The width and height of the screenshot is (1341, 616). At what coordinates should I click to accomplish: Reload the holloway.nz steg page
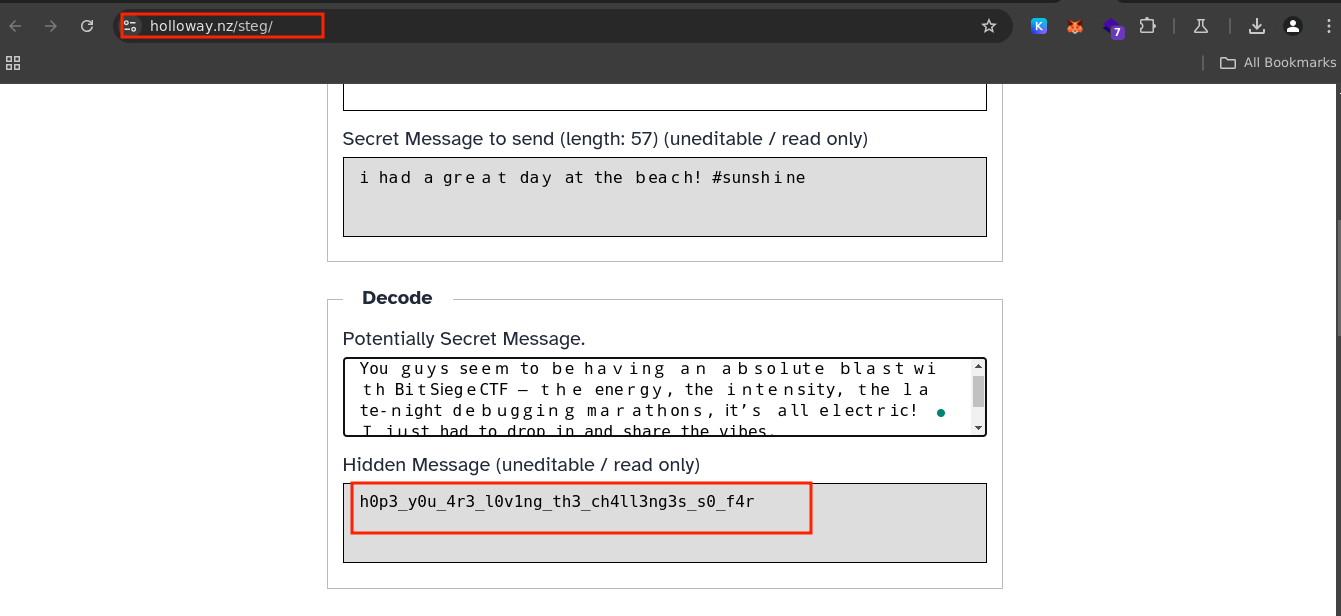pyautogui.click(x=87, y=26)
